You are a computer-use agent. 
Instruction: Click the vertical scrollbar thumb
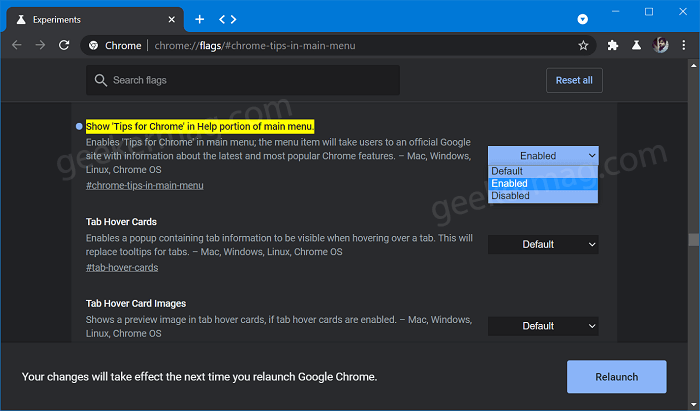coord(693,240)
